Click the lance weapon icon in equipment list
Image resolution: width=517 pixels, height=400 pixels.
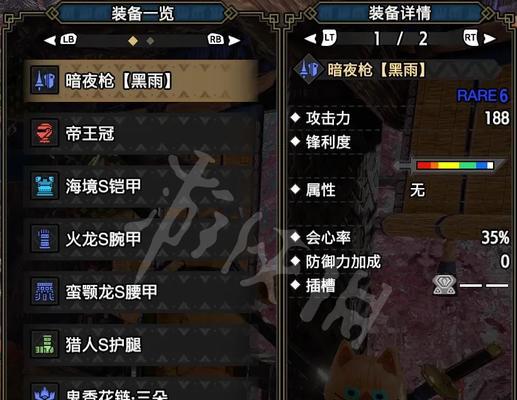[x=45, y=80]
